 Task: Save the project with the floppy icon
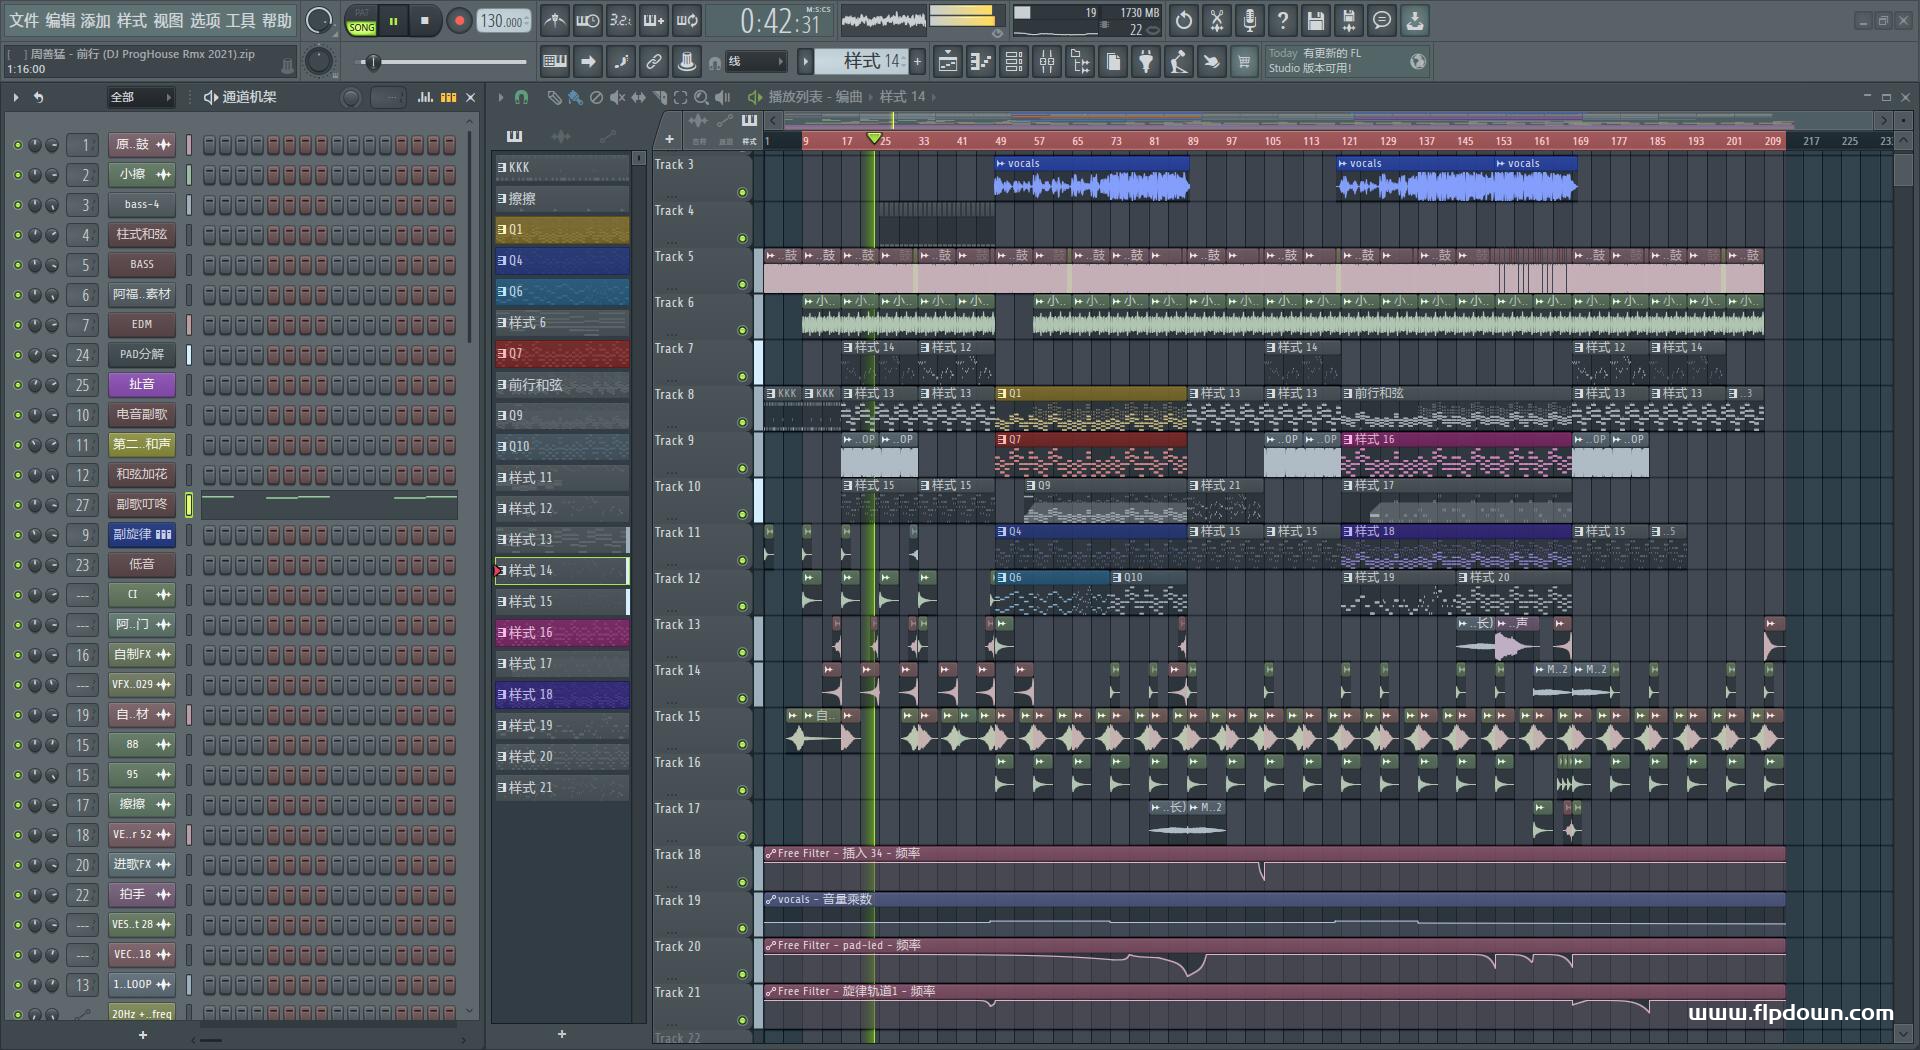pyautogui.click(x=1316, y=20)
